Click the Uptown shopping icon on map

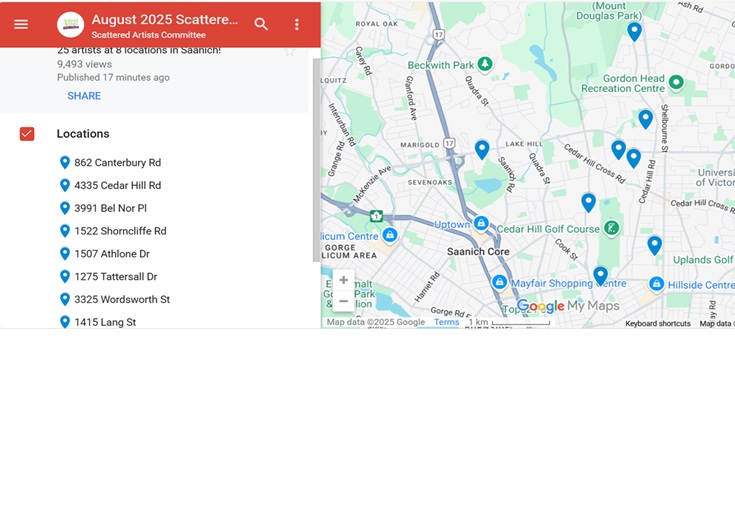coord(481,224)
